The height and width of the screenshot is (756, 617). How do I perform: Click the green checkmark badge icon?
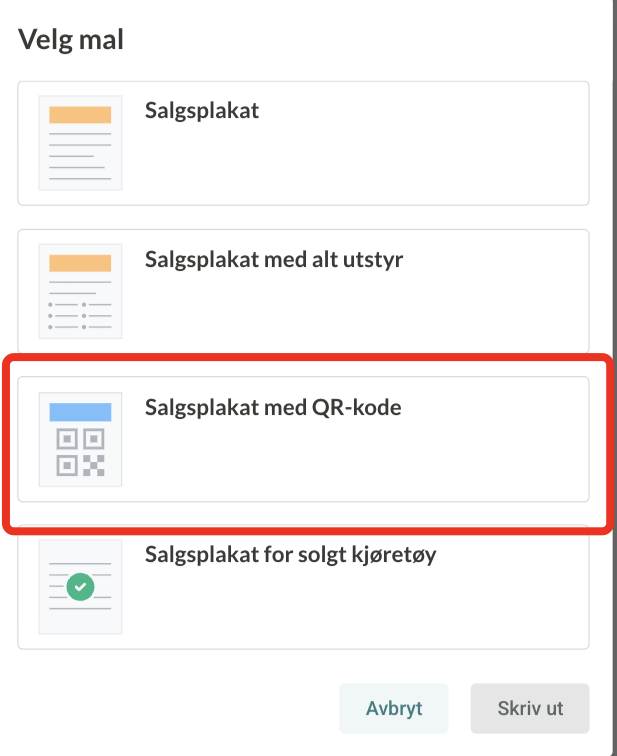tap(80, 587)
